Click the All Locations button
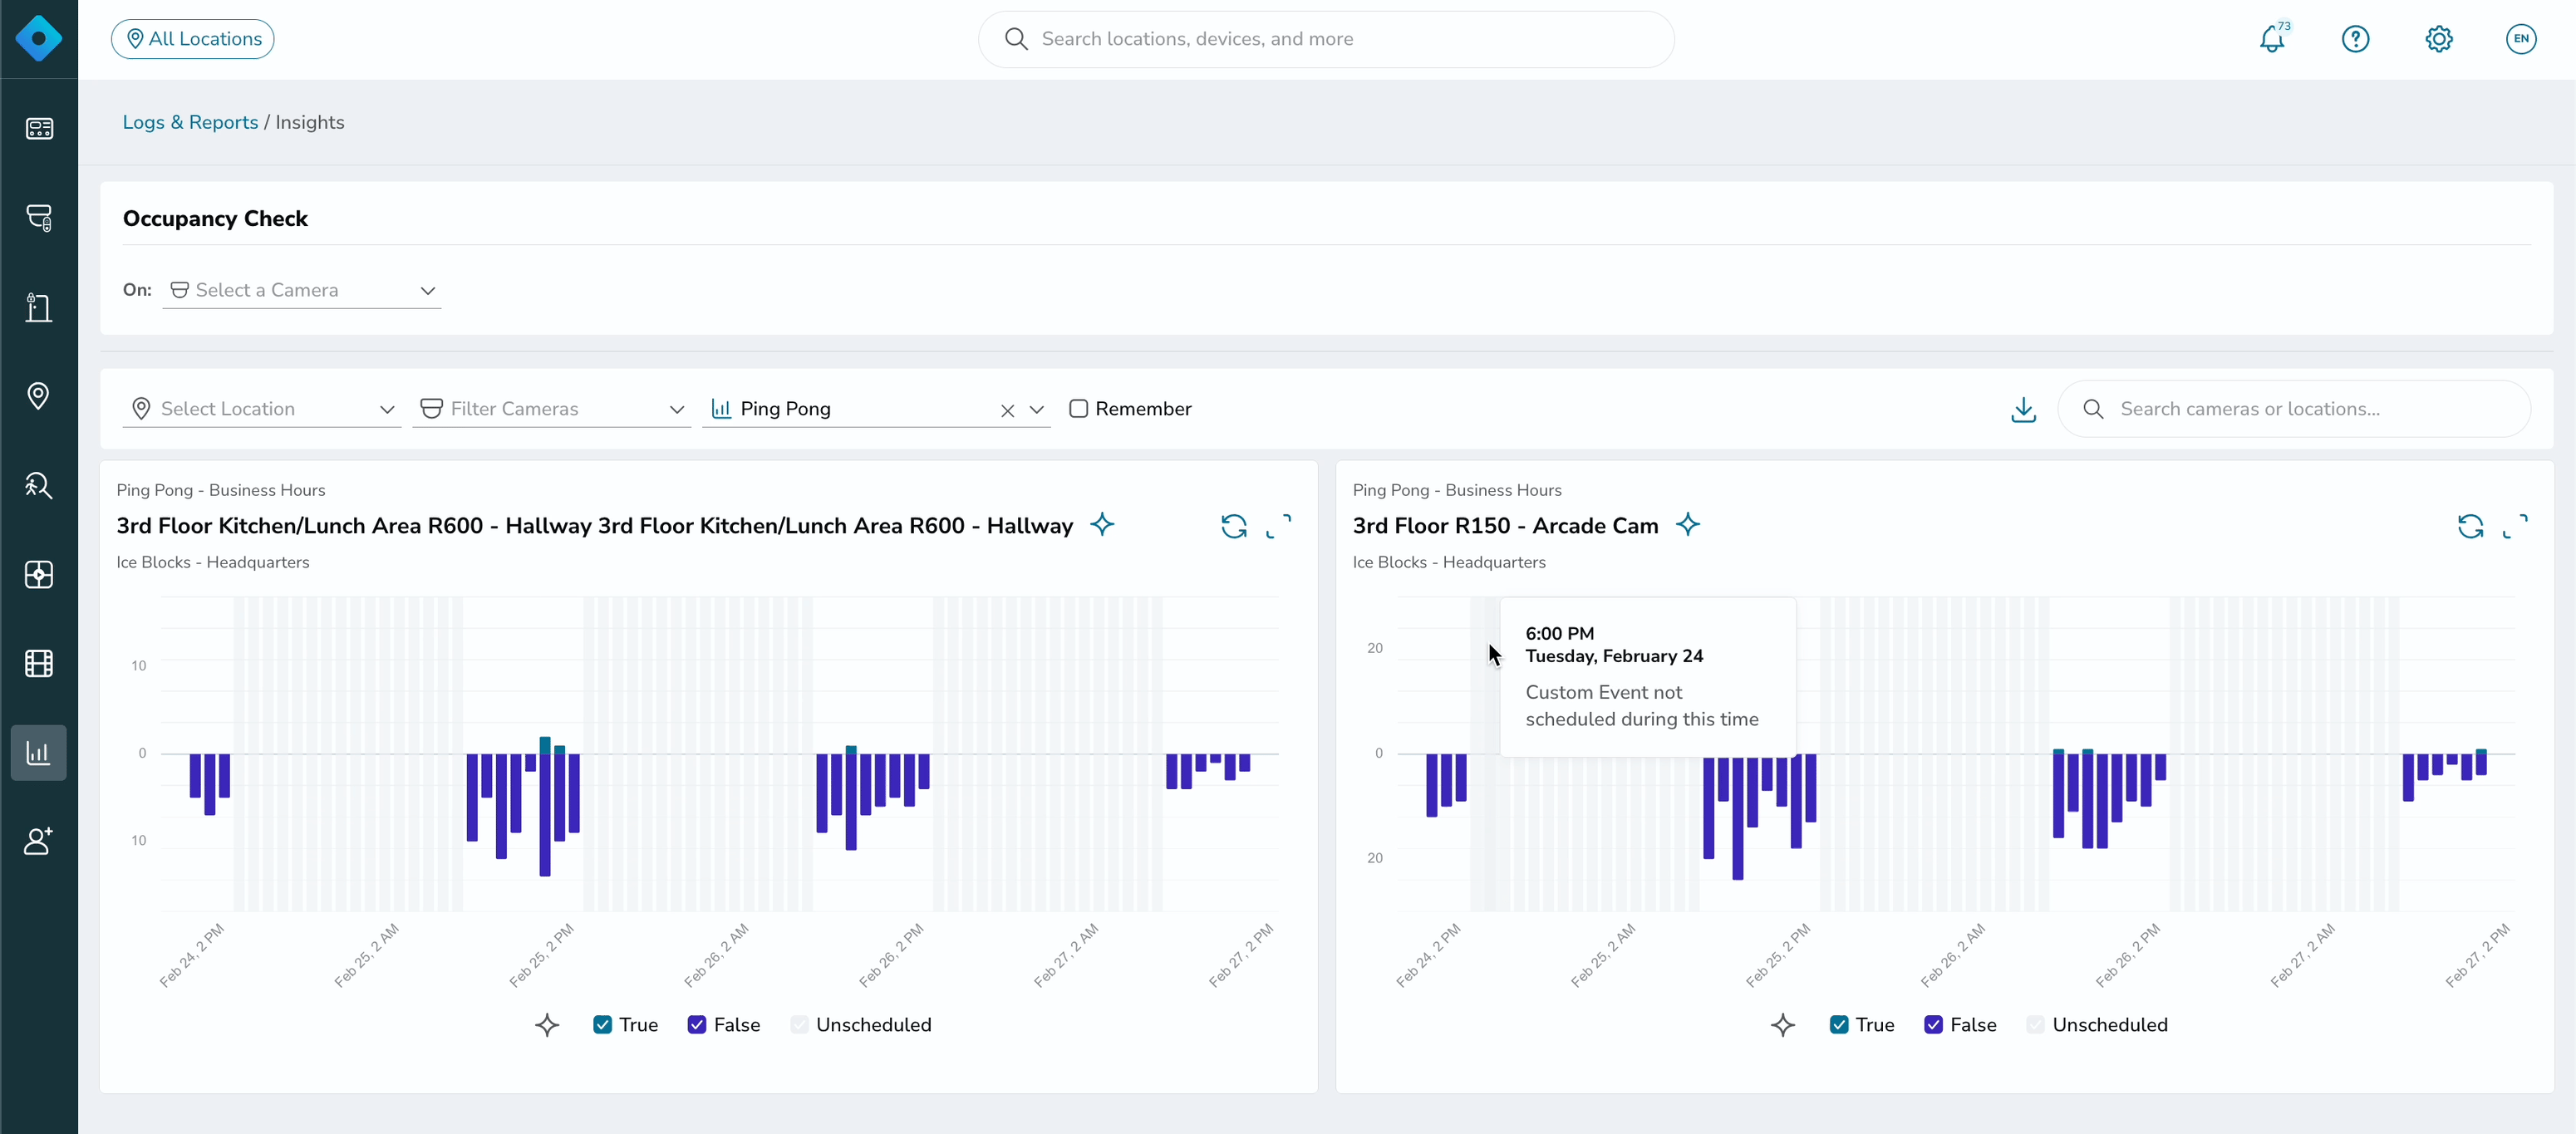Screen dimensions: 2576x1134 point(193,39)
